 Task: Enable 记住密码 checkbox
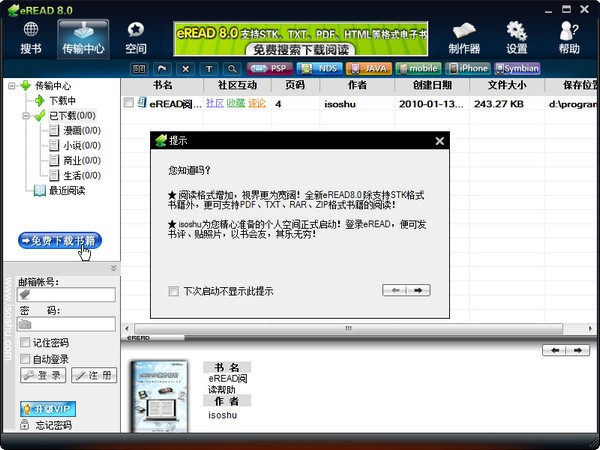pyautogui.click(x=25, y=342)
